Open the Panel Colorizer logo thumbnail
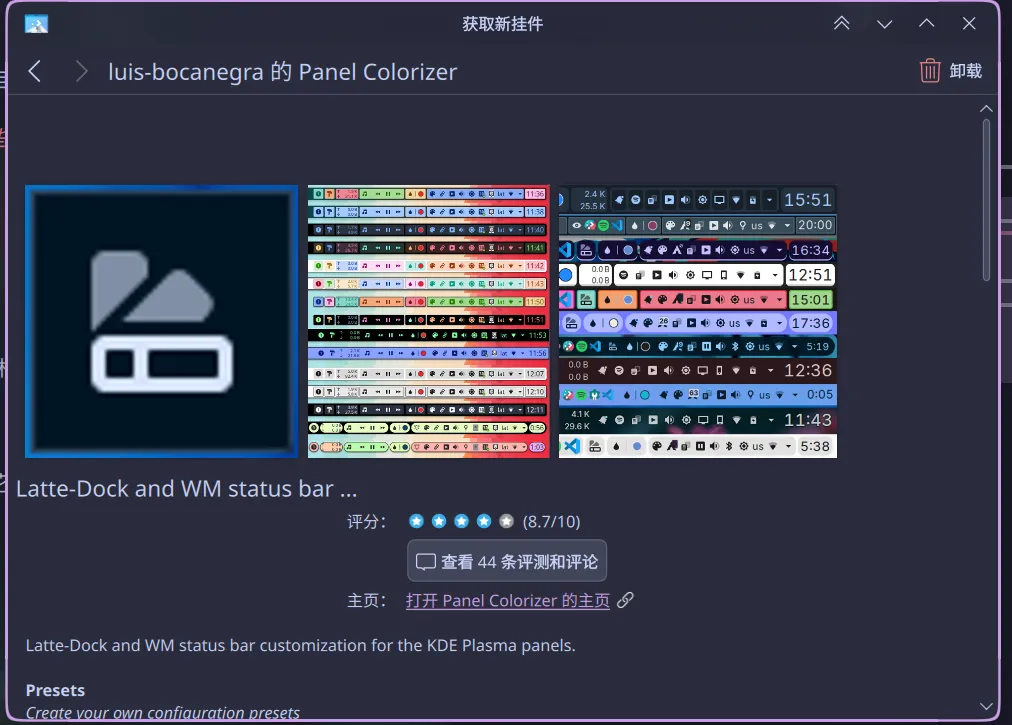This screenshot has height=725, width=1012. tap(162, 321)
